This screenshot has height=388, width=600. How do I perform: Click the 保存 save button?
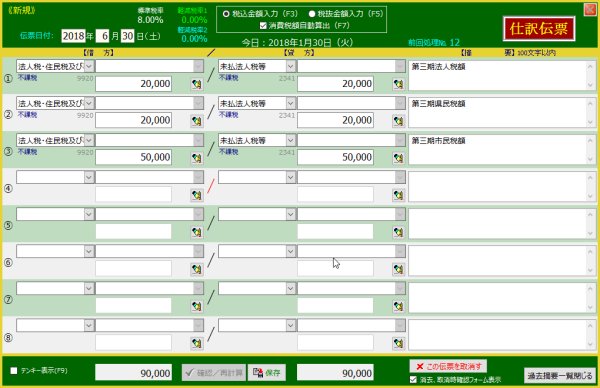click(x=267, y=372)
